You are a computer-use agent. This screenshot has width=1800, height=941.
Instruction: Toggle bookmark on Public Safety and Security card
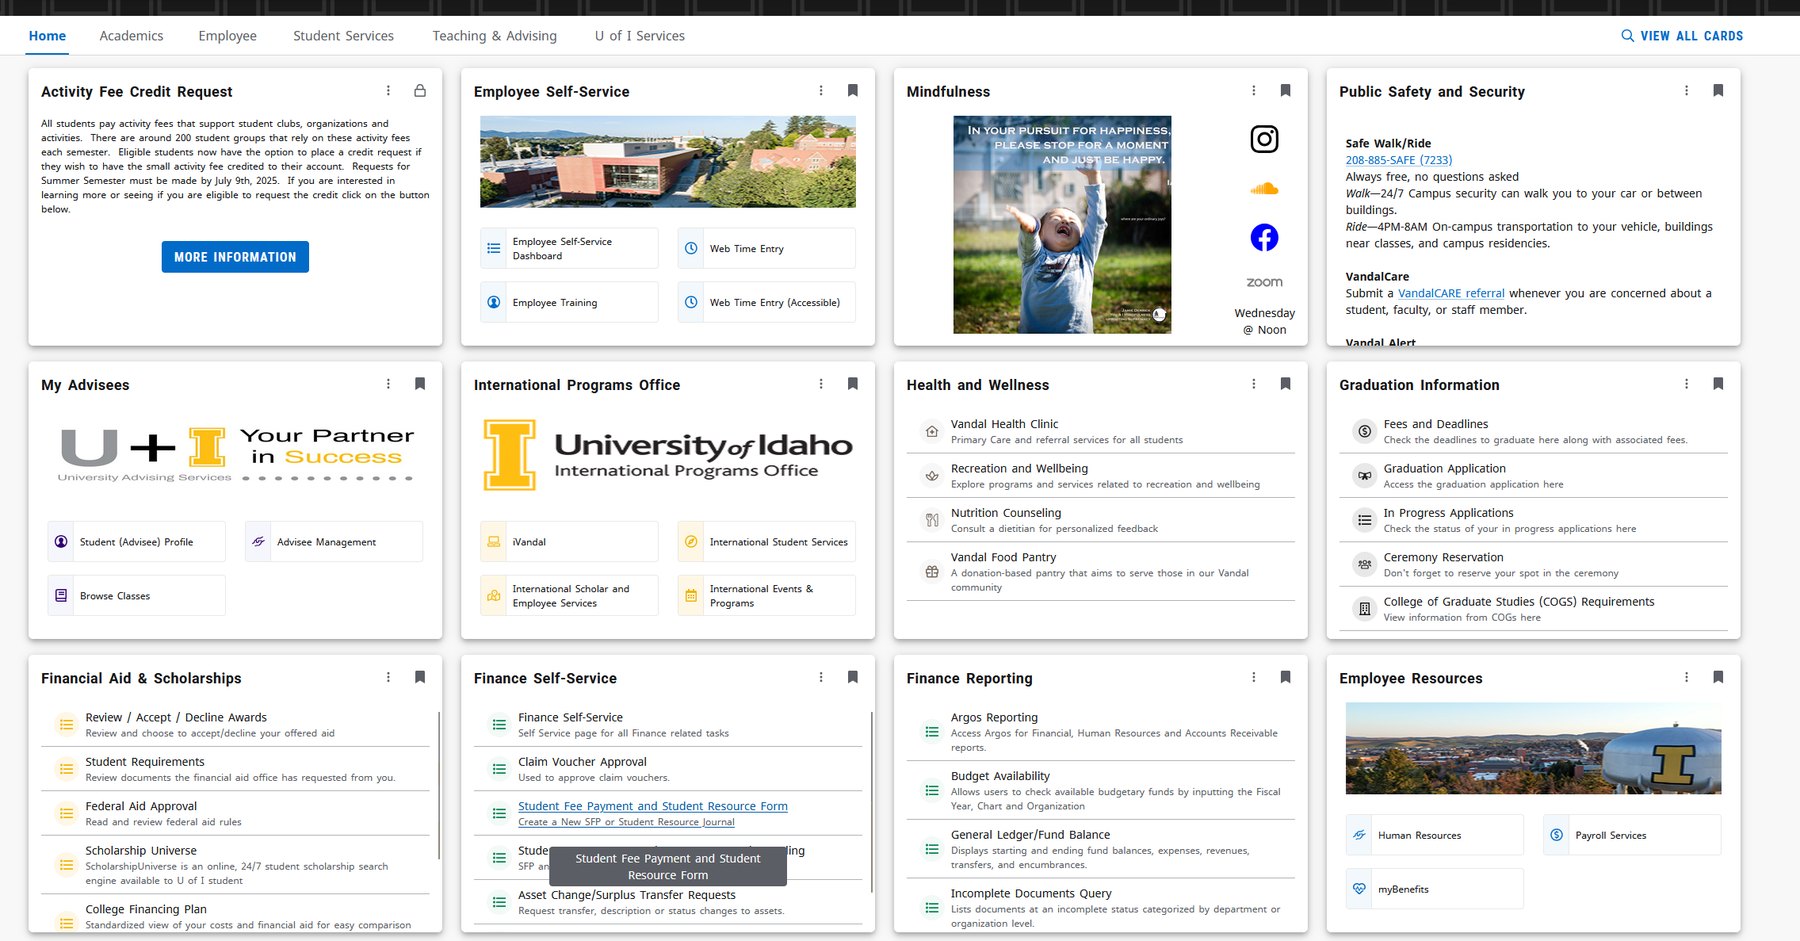click(1718, 91)
